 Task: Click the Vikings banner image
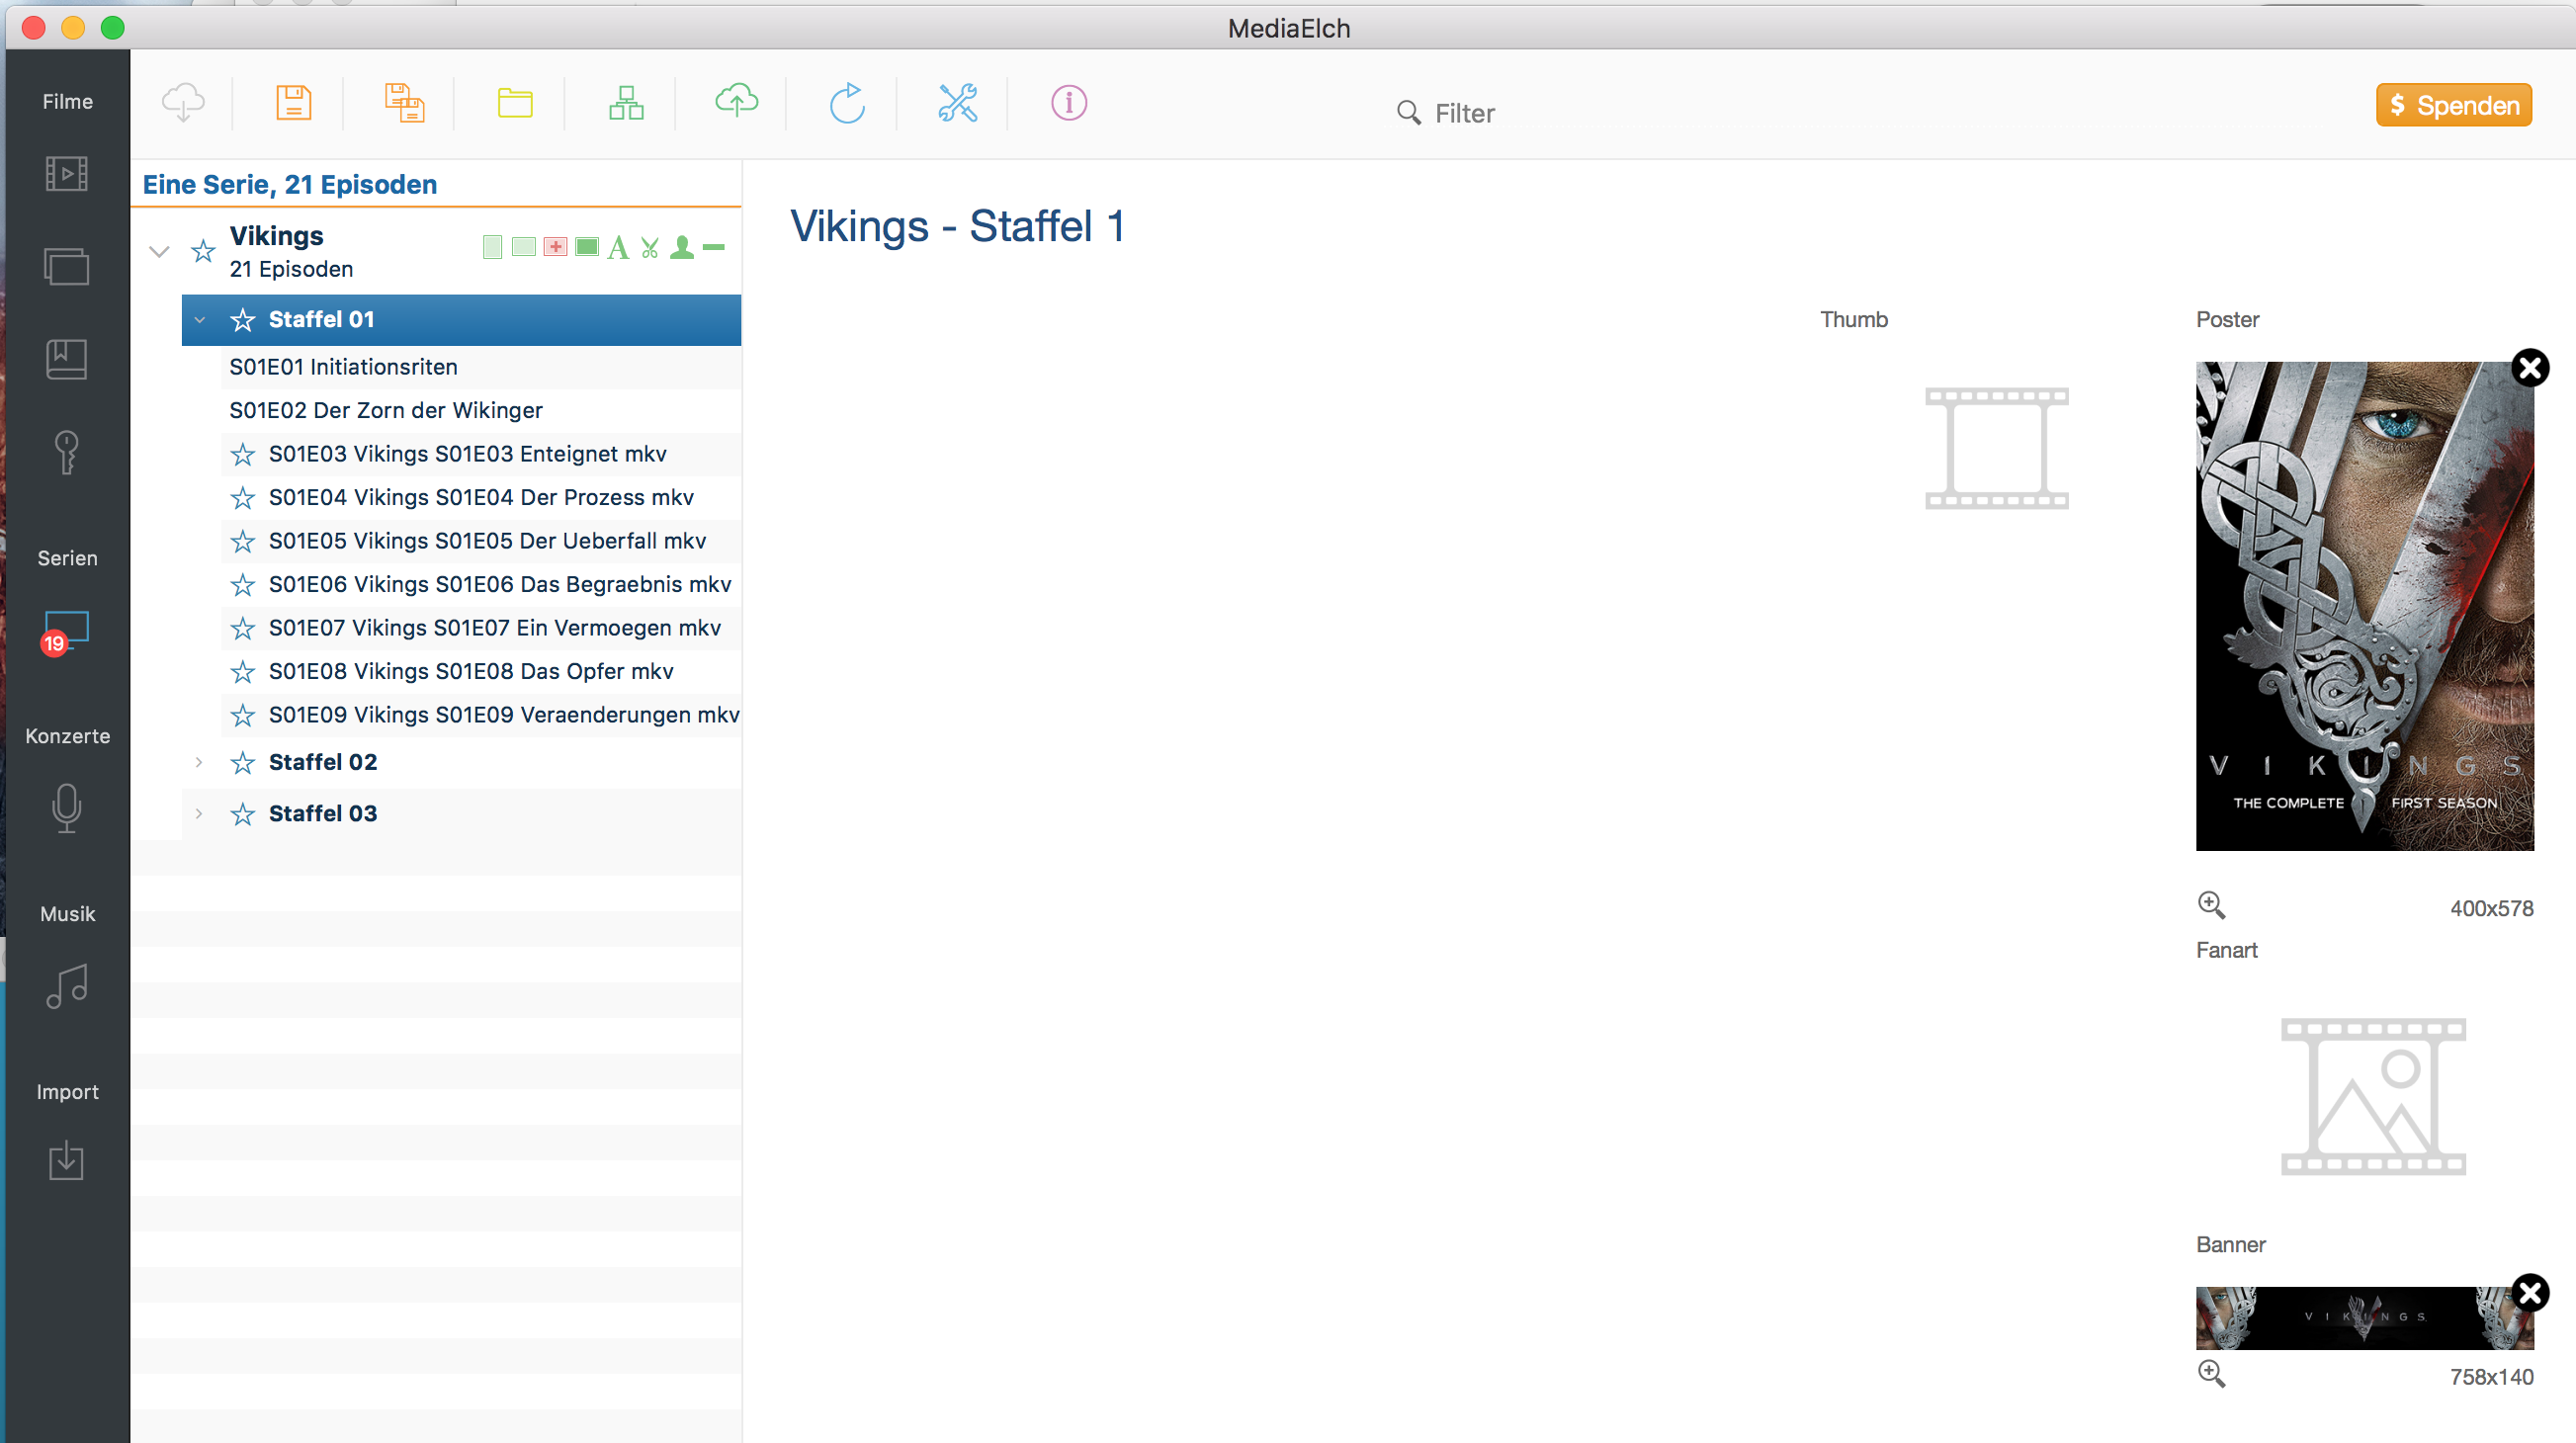(x=2364, y=1318)
